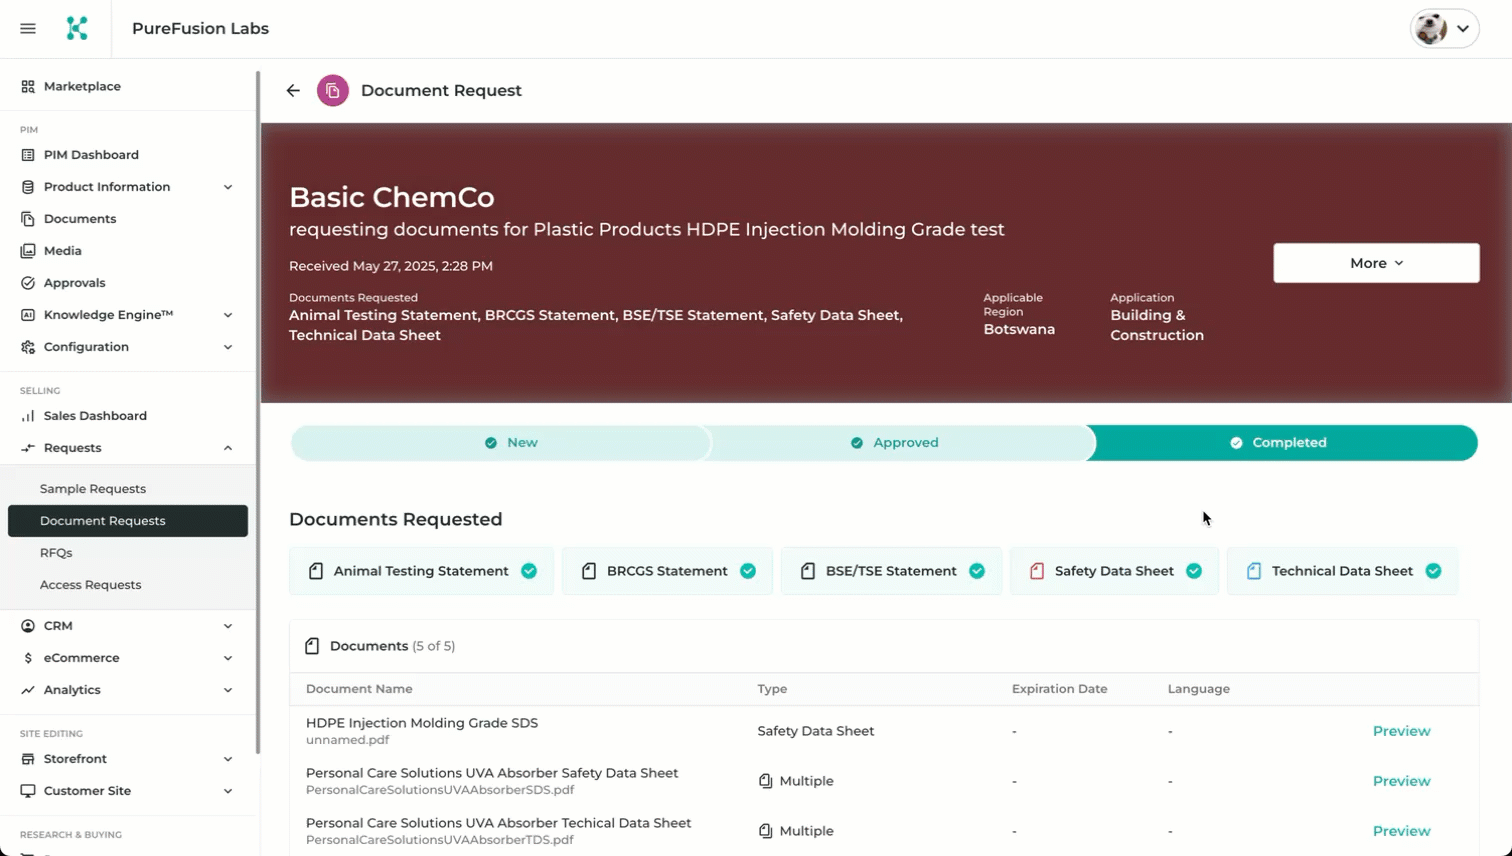Open the user profile avatar menu

pos(1444,29)
